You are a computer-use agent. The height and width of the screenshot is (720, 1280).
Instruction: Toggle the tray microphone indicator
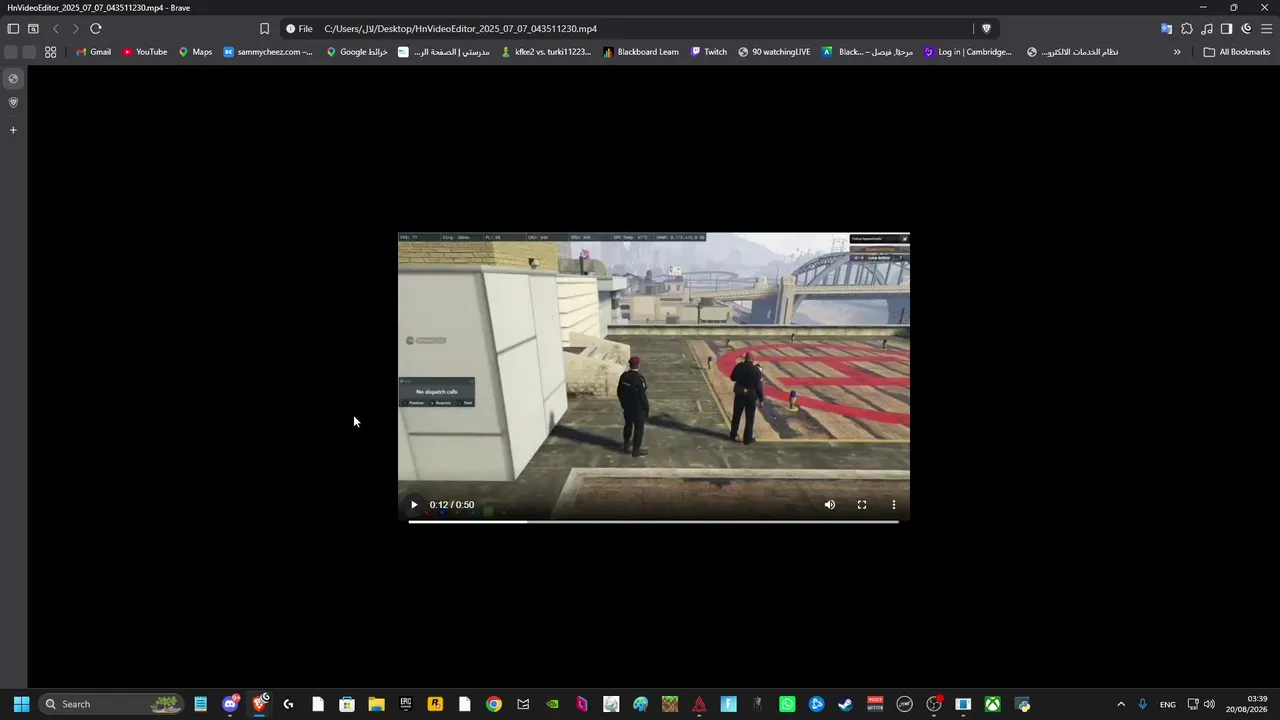click(1142, 704)
